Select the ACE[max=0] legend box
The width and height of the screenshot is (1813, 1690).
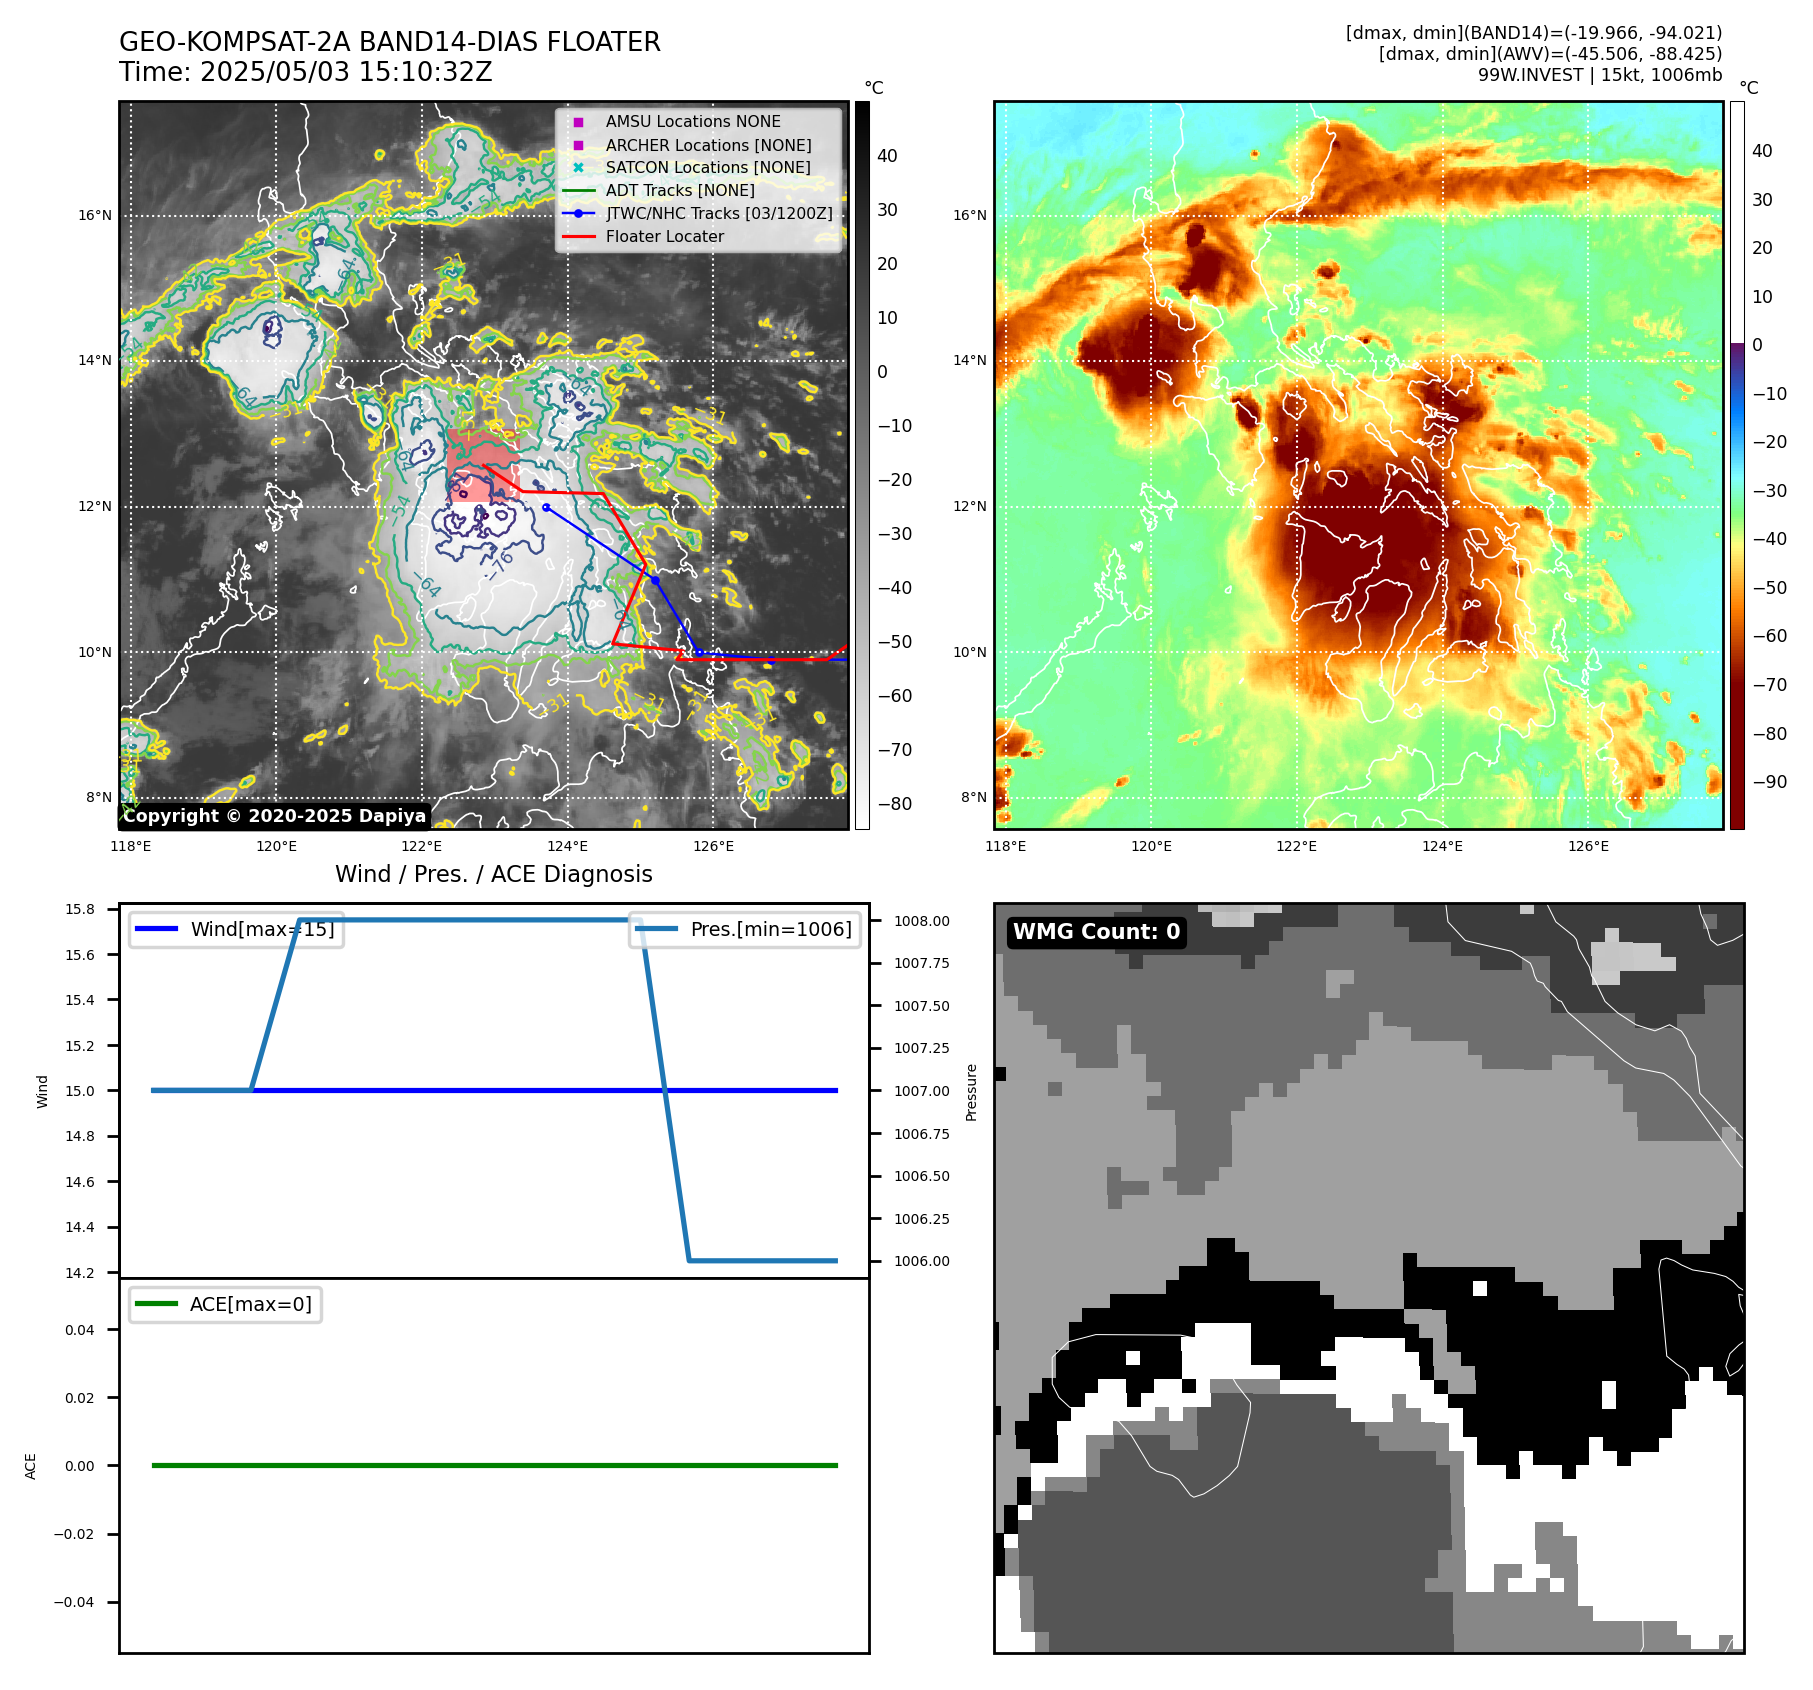pos(225,1304)
